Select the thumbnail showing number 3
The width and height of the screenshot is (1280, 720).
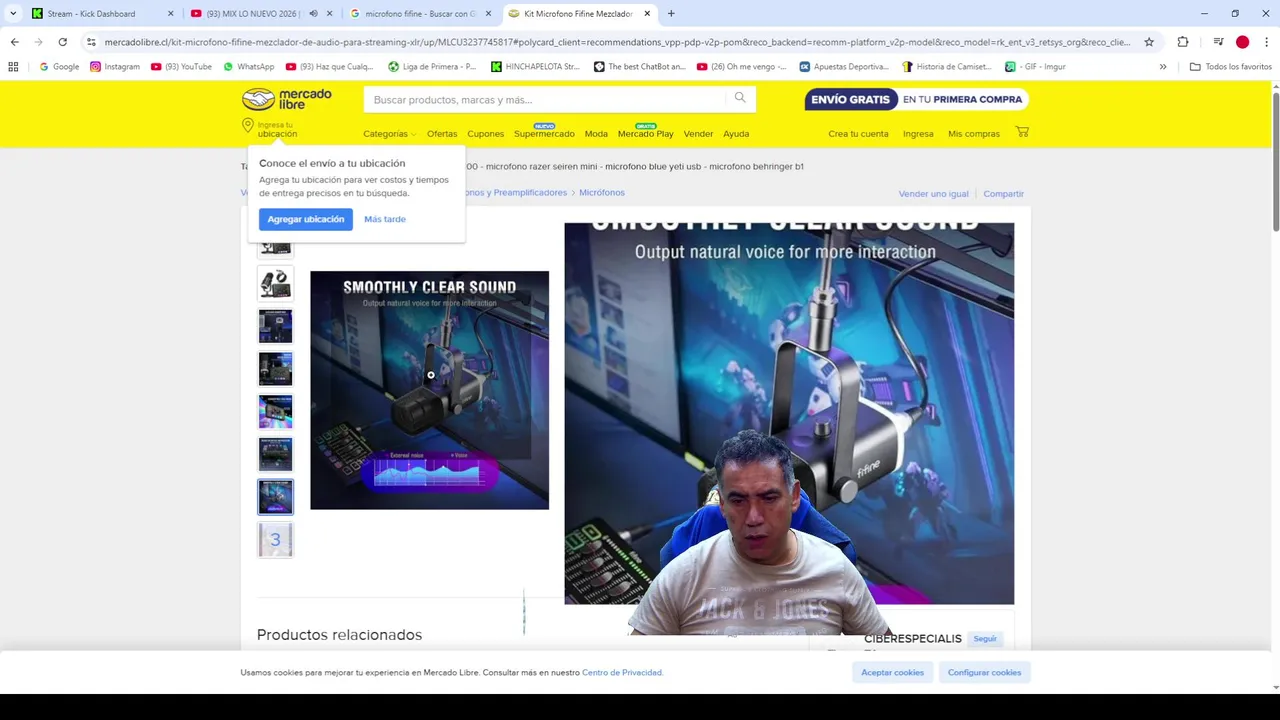(275, 540)
